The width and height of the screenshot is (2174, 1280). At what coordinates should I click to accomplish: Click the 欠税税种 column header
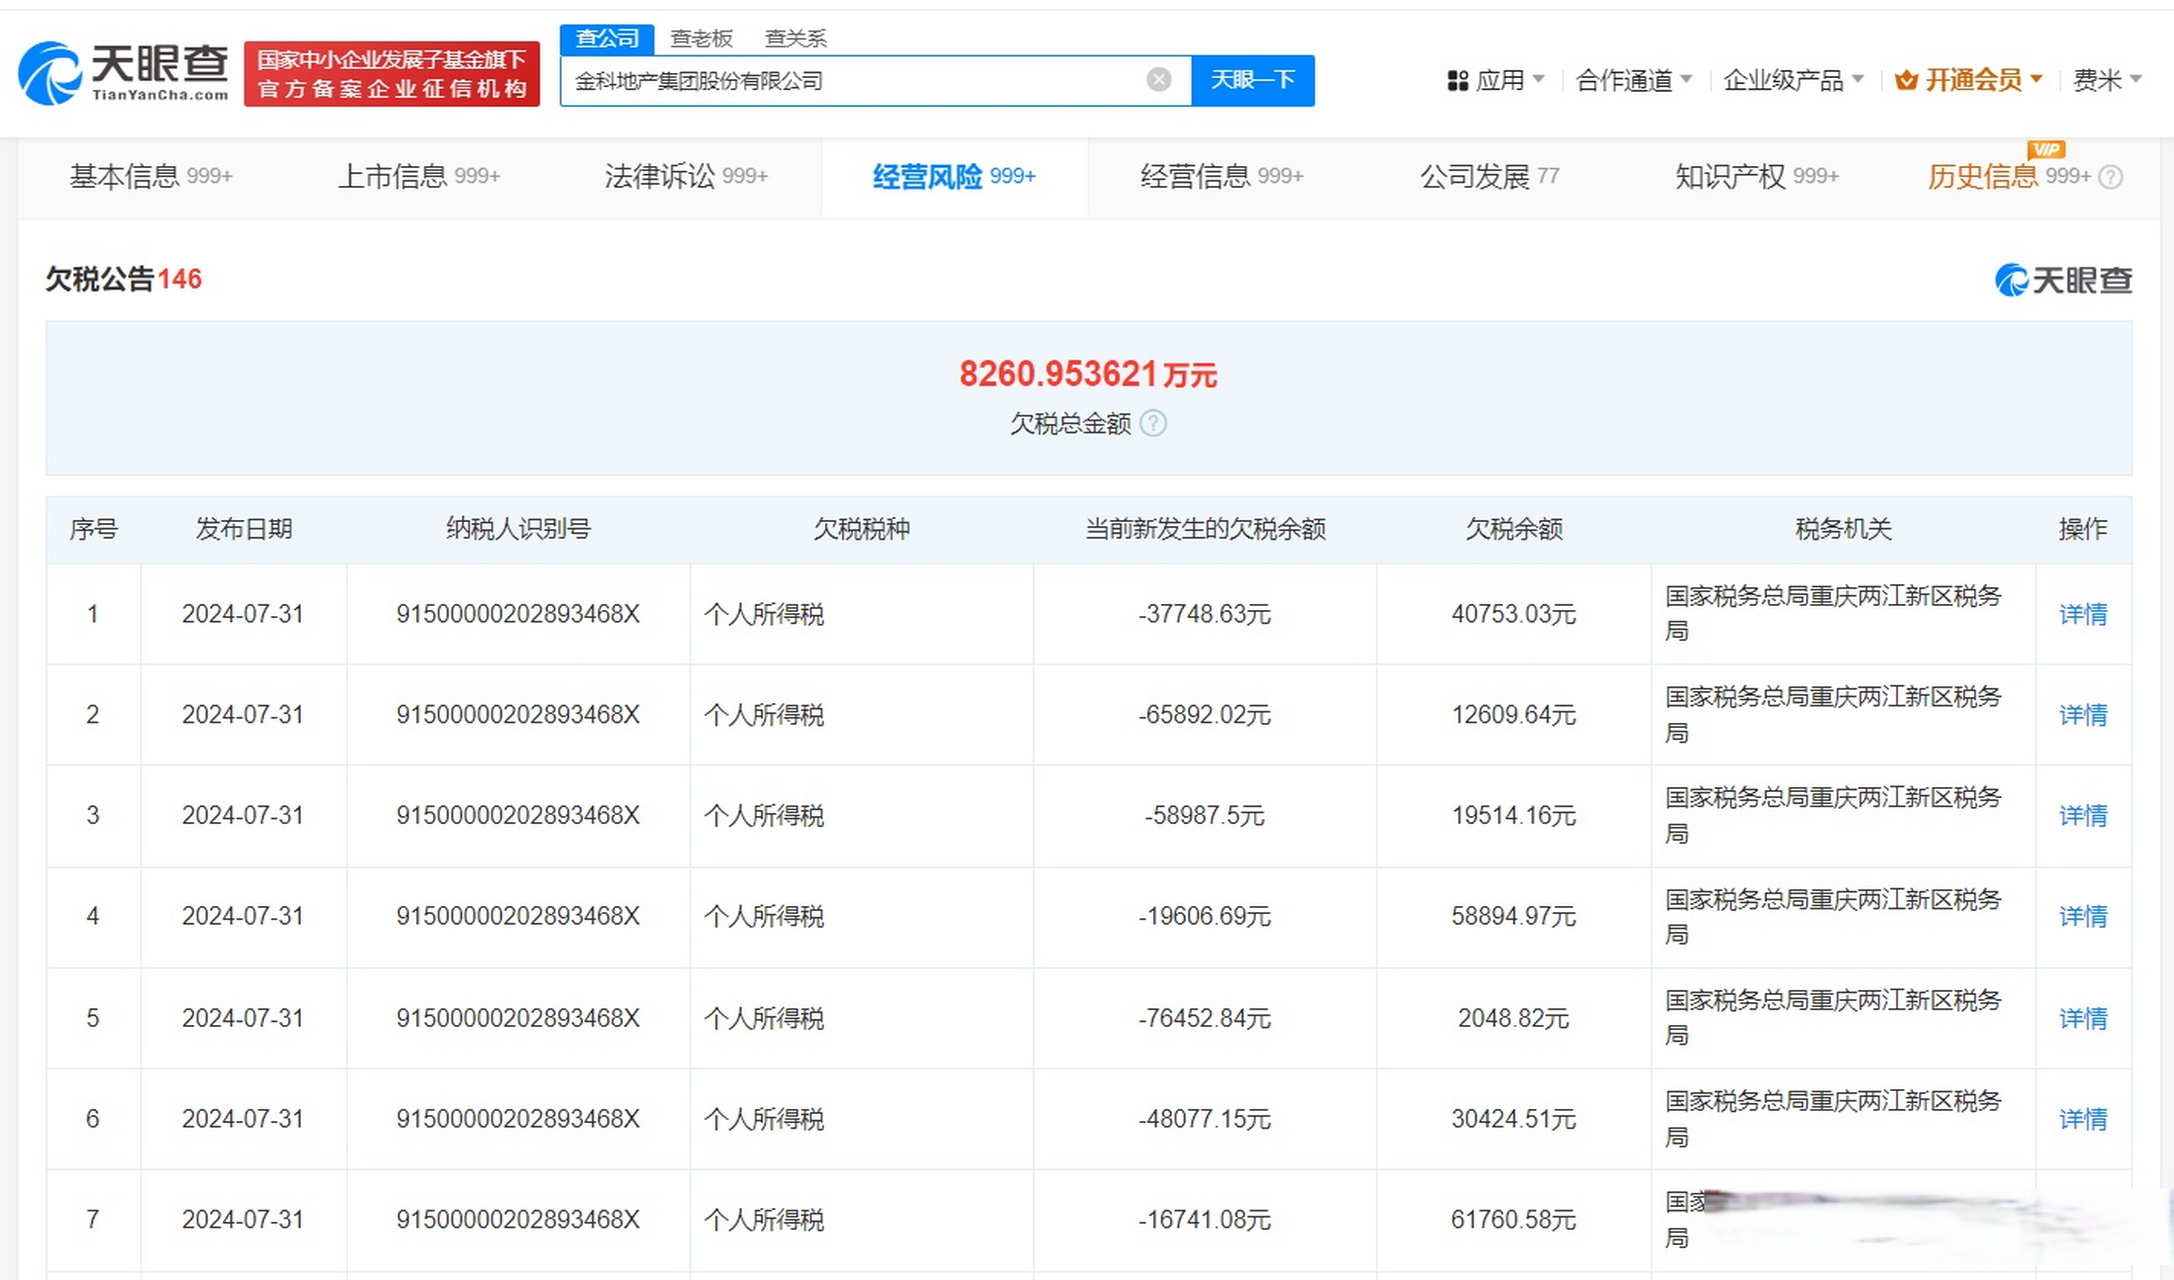click(861, 529)
